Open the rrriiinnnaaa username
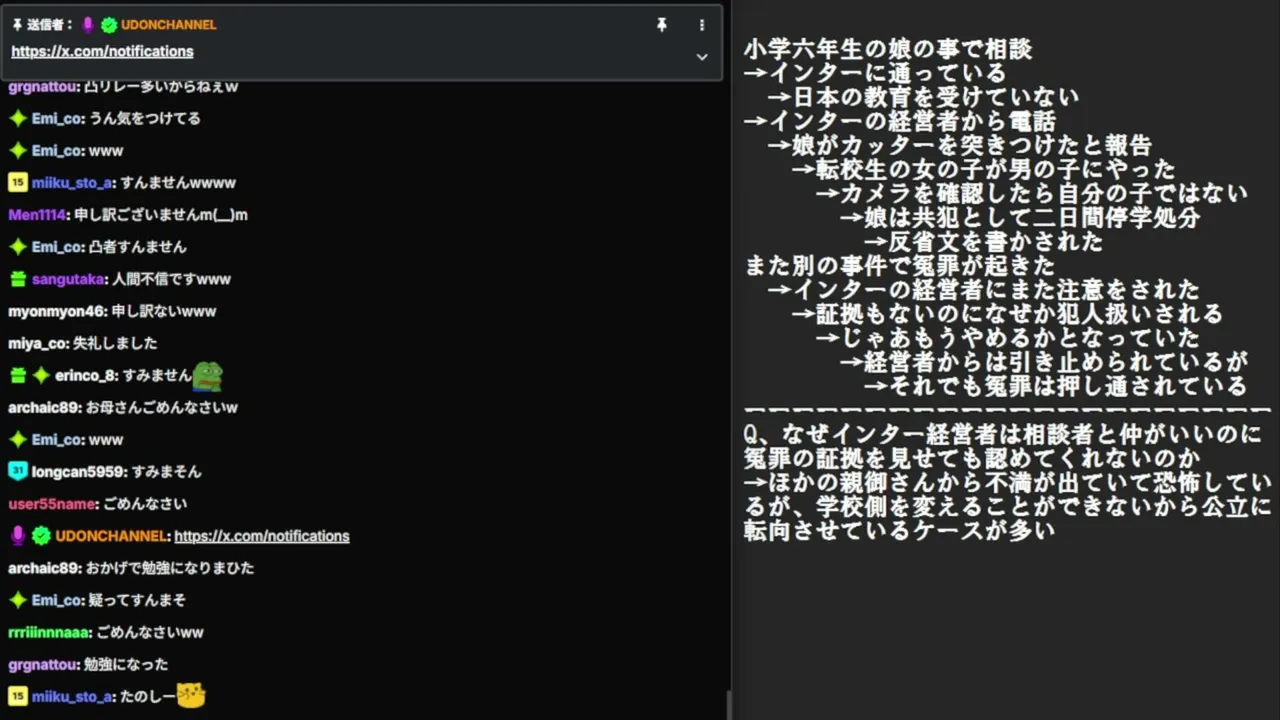 coord(49,632)
